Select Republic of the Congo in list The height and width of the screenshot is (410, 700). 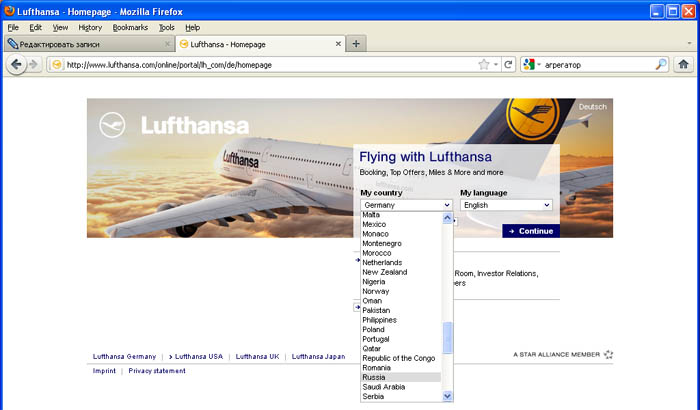pos(401,358)
